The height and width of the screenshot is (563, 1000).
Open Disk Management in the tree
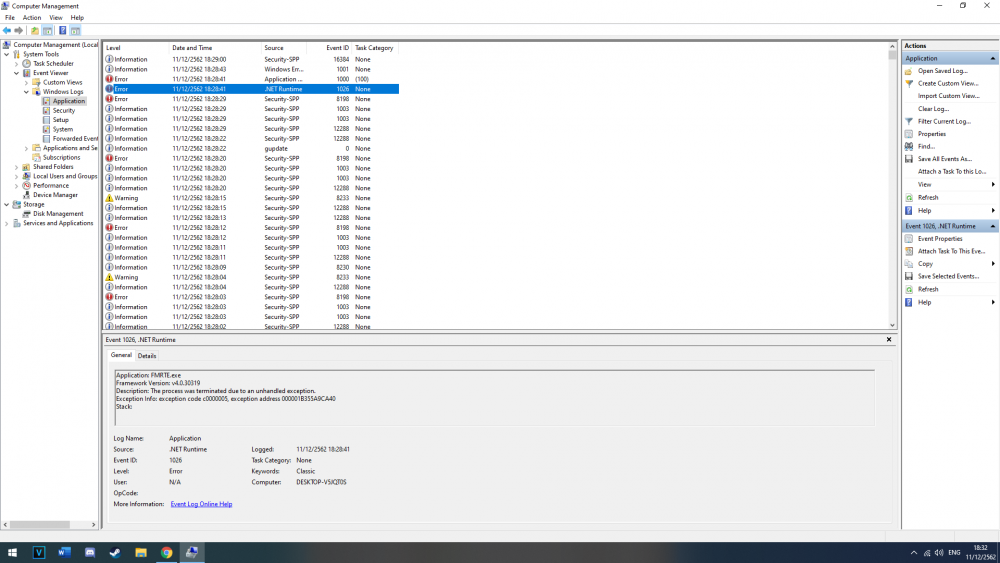click(x=57, y=214)
